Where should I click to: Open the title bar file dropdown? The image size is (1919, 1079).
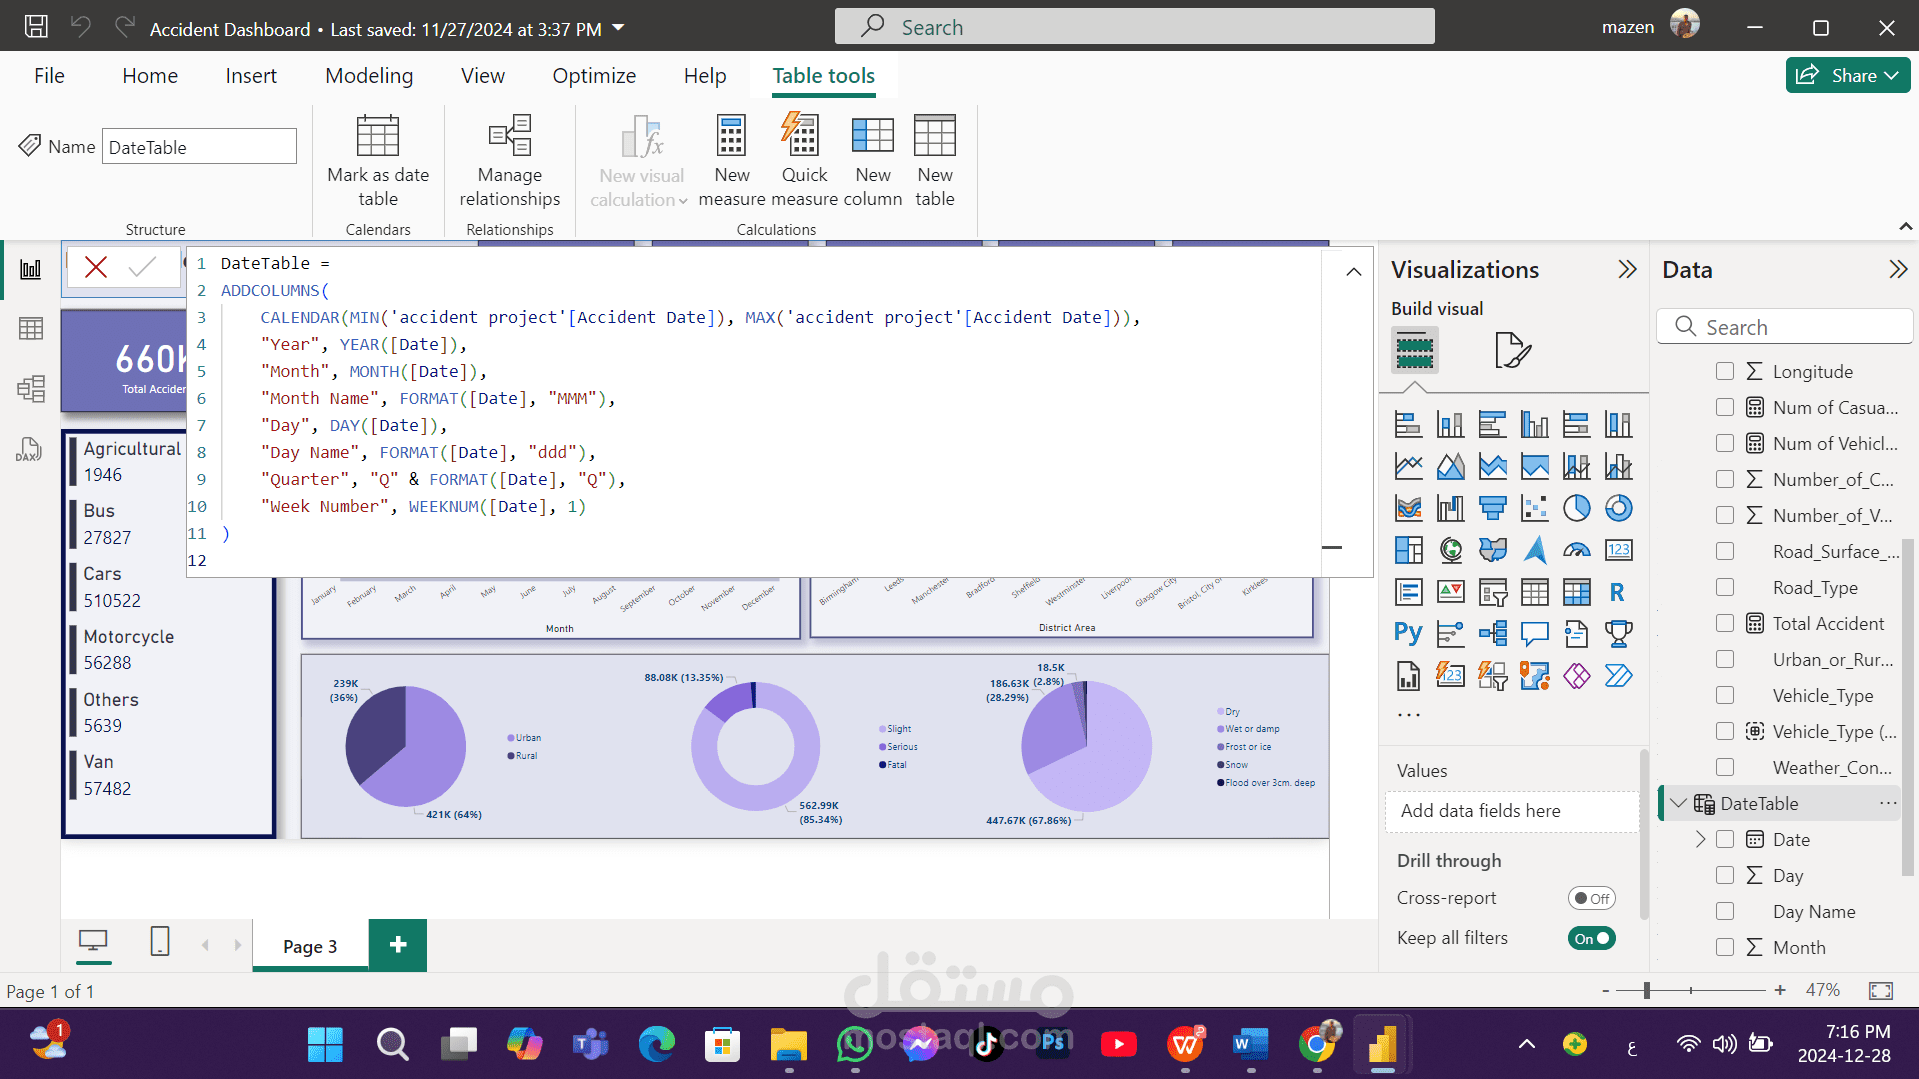[x=618, y=28]
